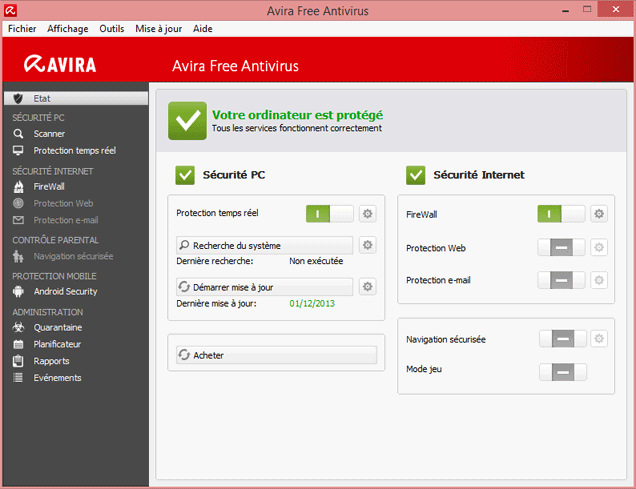Open the Fichier menu
This screenshot has width=636, height=489.
tap(22, 29)
